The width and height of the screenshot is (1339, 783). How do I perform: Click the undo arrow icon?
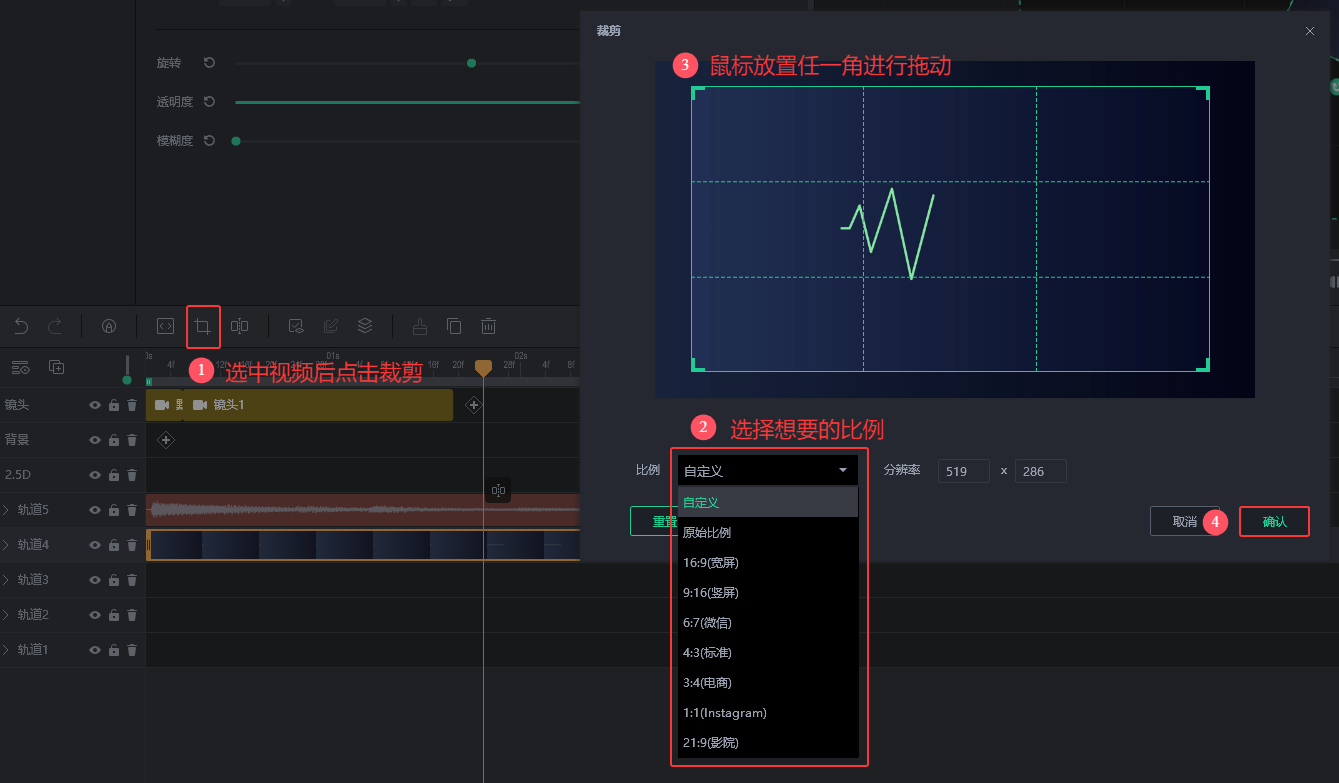click(x=21, y=326)
